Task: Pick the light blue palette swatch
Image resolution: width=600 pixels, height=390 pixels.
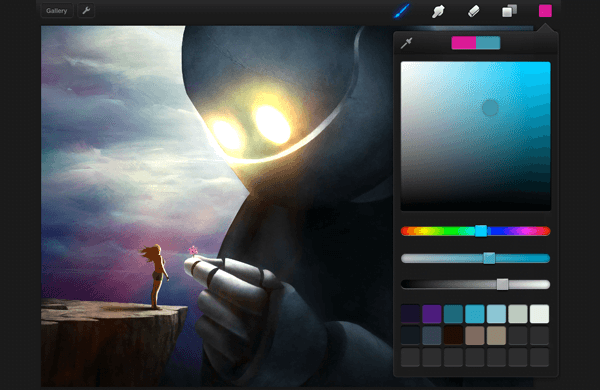Action: (x=496, y=314)
